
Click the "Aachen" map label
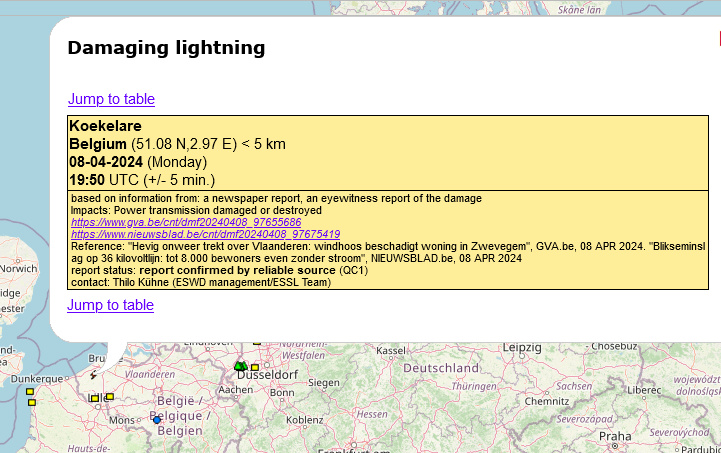point(236,390)
